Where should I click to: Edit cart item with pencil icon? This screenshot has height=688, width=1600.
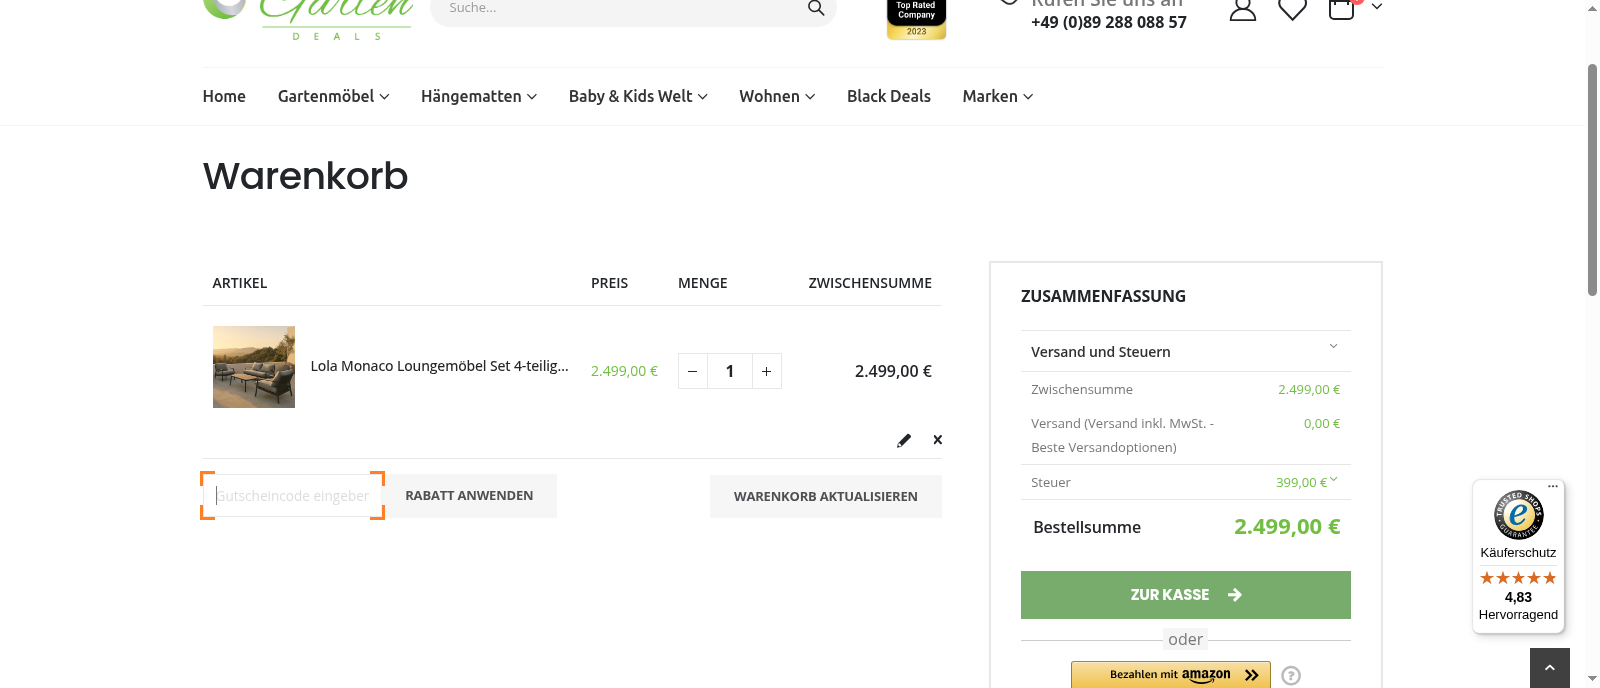(904, 440)
